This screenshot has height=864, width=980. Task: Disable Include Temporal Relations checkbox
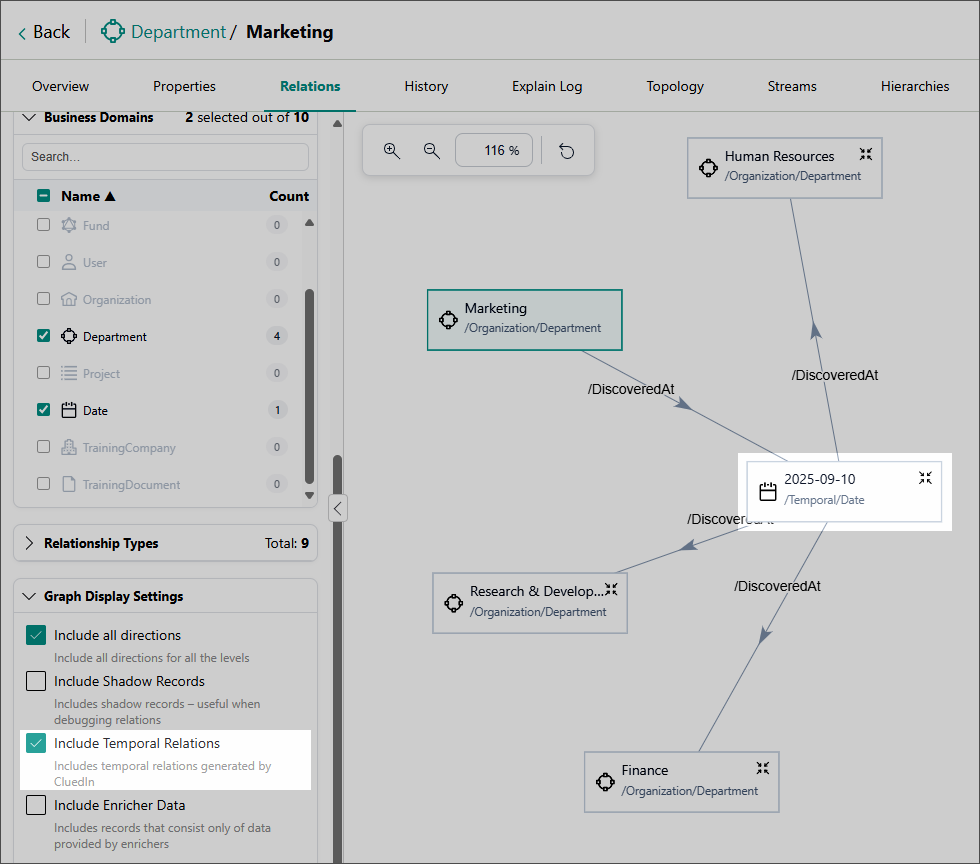point(36,743)
